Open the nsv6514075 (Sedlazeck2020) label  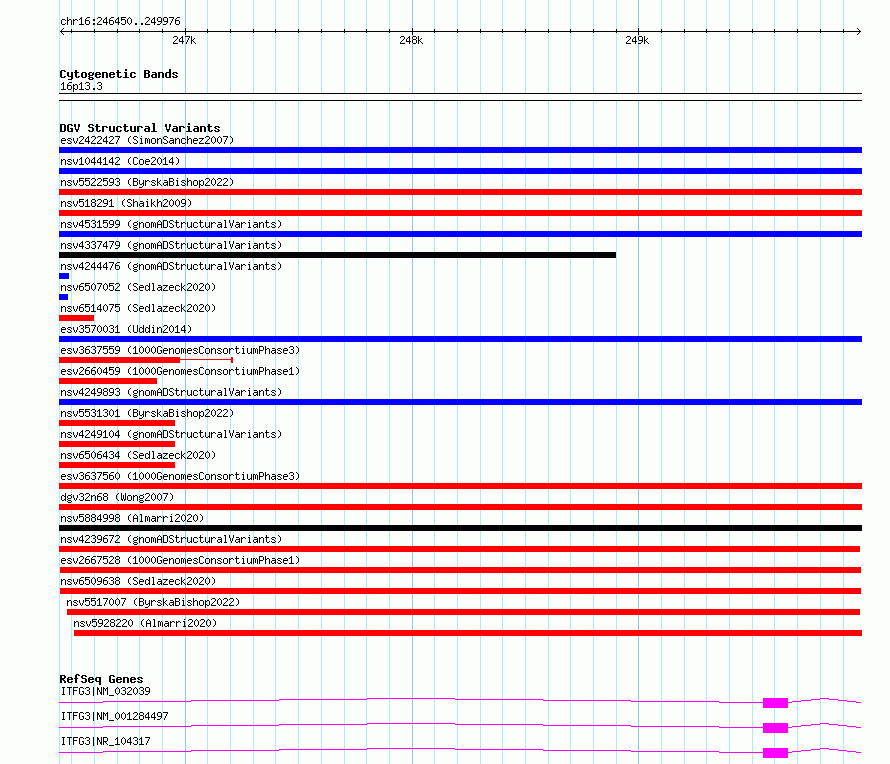[138, 308]
